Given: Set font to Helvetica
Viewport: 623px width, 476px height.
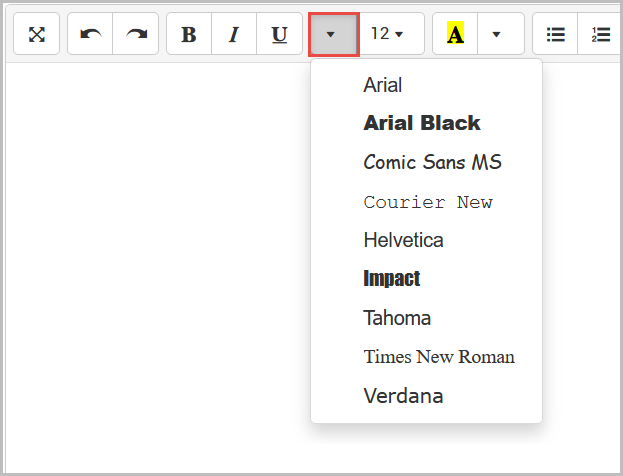Looking at the screenshot, I should [426, 240].
